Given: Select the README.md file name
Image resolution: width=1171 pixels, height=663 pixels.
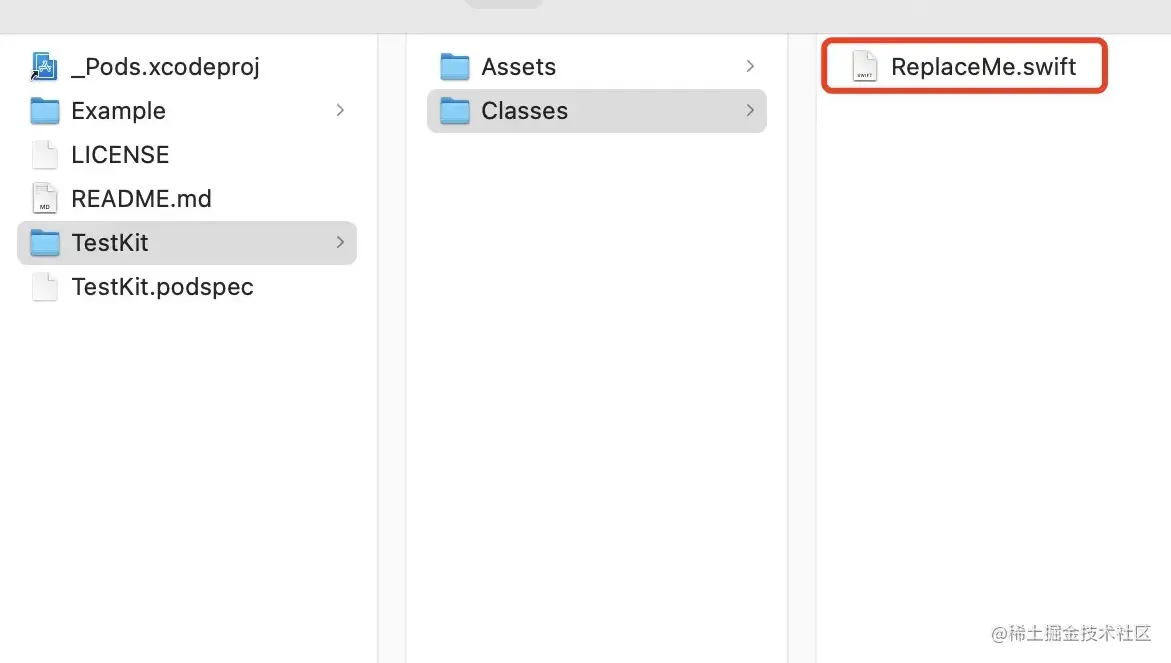Looking at the screenshot, I should tap(141, 199).
